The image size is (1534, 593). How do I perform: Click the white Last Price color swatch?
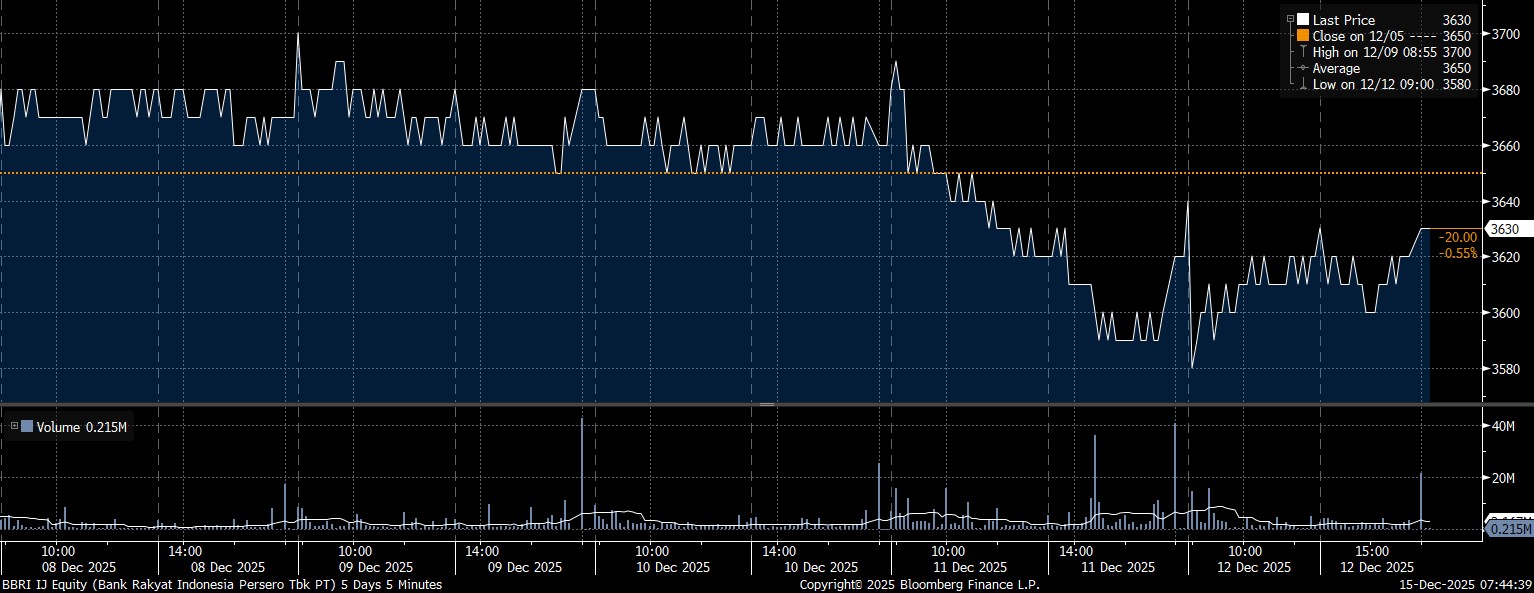click(1303, 20)
